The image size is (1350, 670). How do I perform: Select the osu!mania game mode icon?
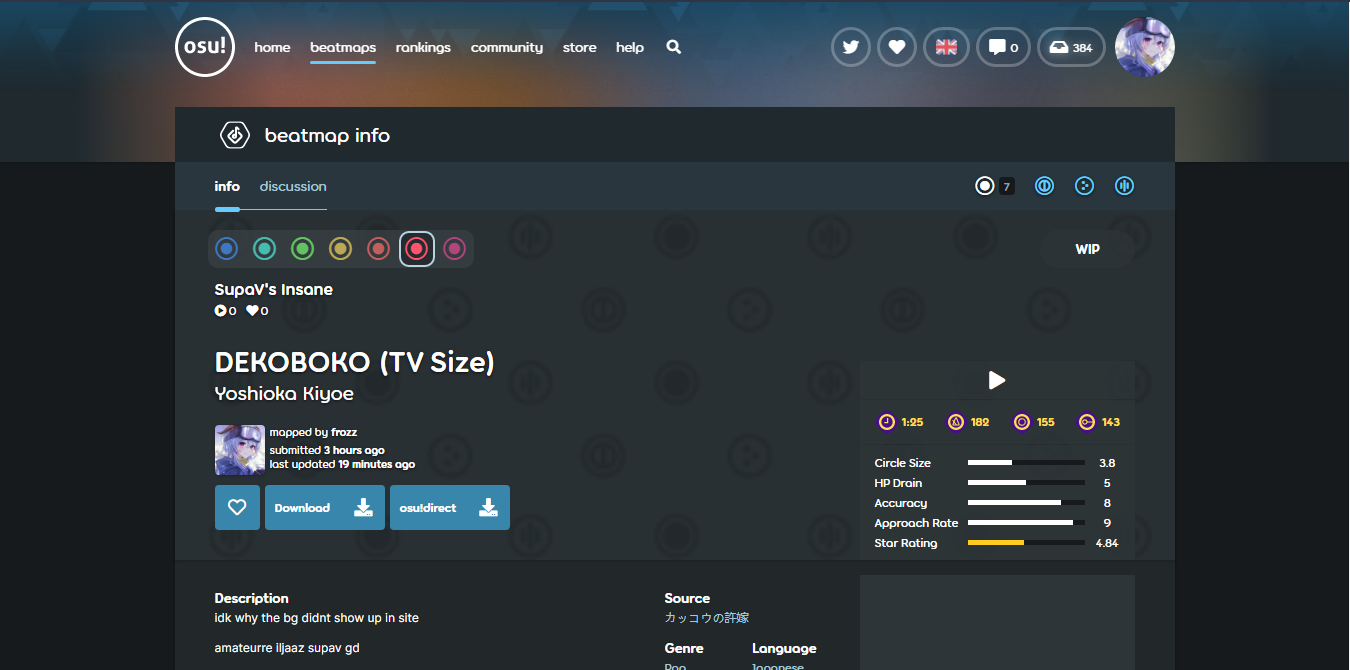[1124, 185]
